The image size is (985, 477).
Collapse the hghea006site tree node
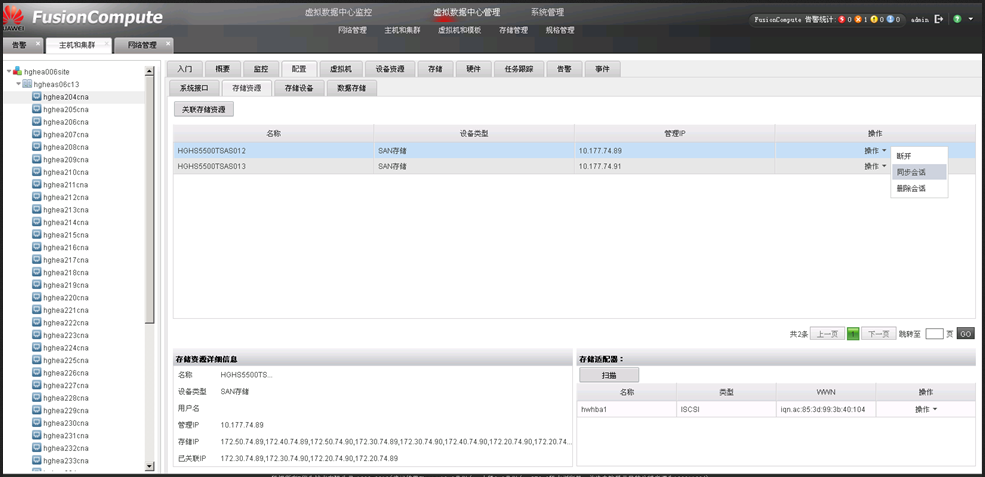pyautogui.click(x=8, y=72)
